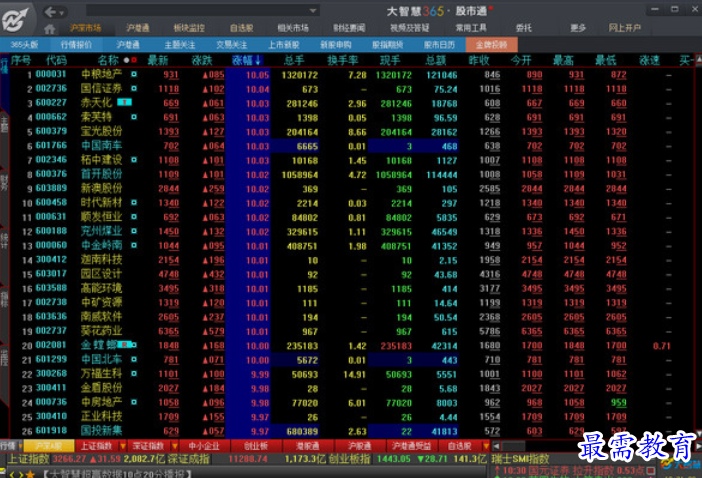Open the 沪深市场 menu

[86, 28]
